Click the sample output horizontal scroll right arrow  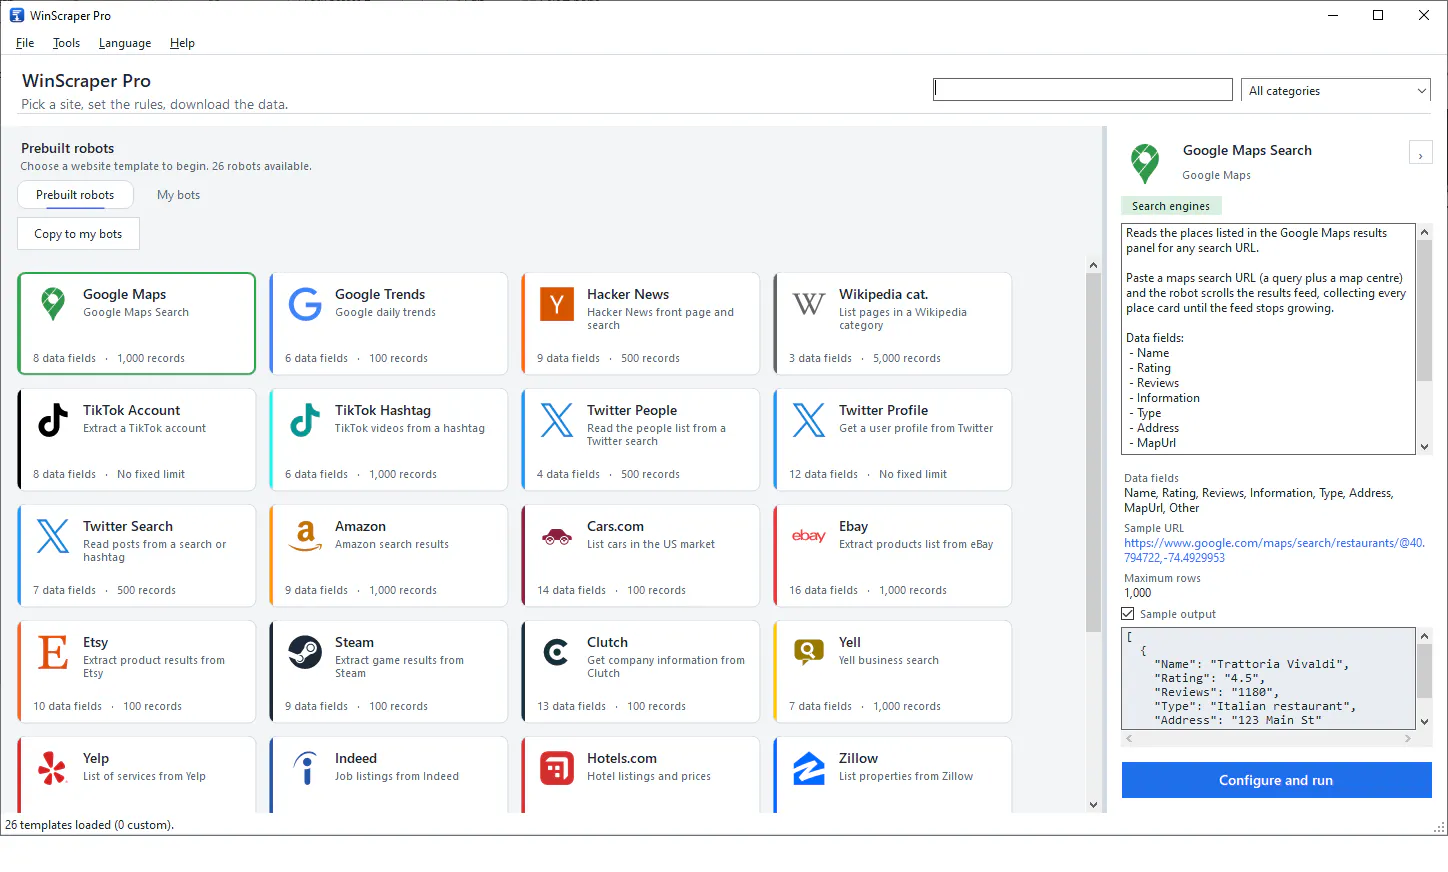[x=1408, y=739]
